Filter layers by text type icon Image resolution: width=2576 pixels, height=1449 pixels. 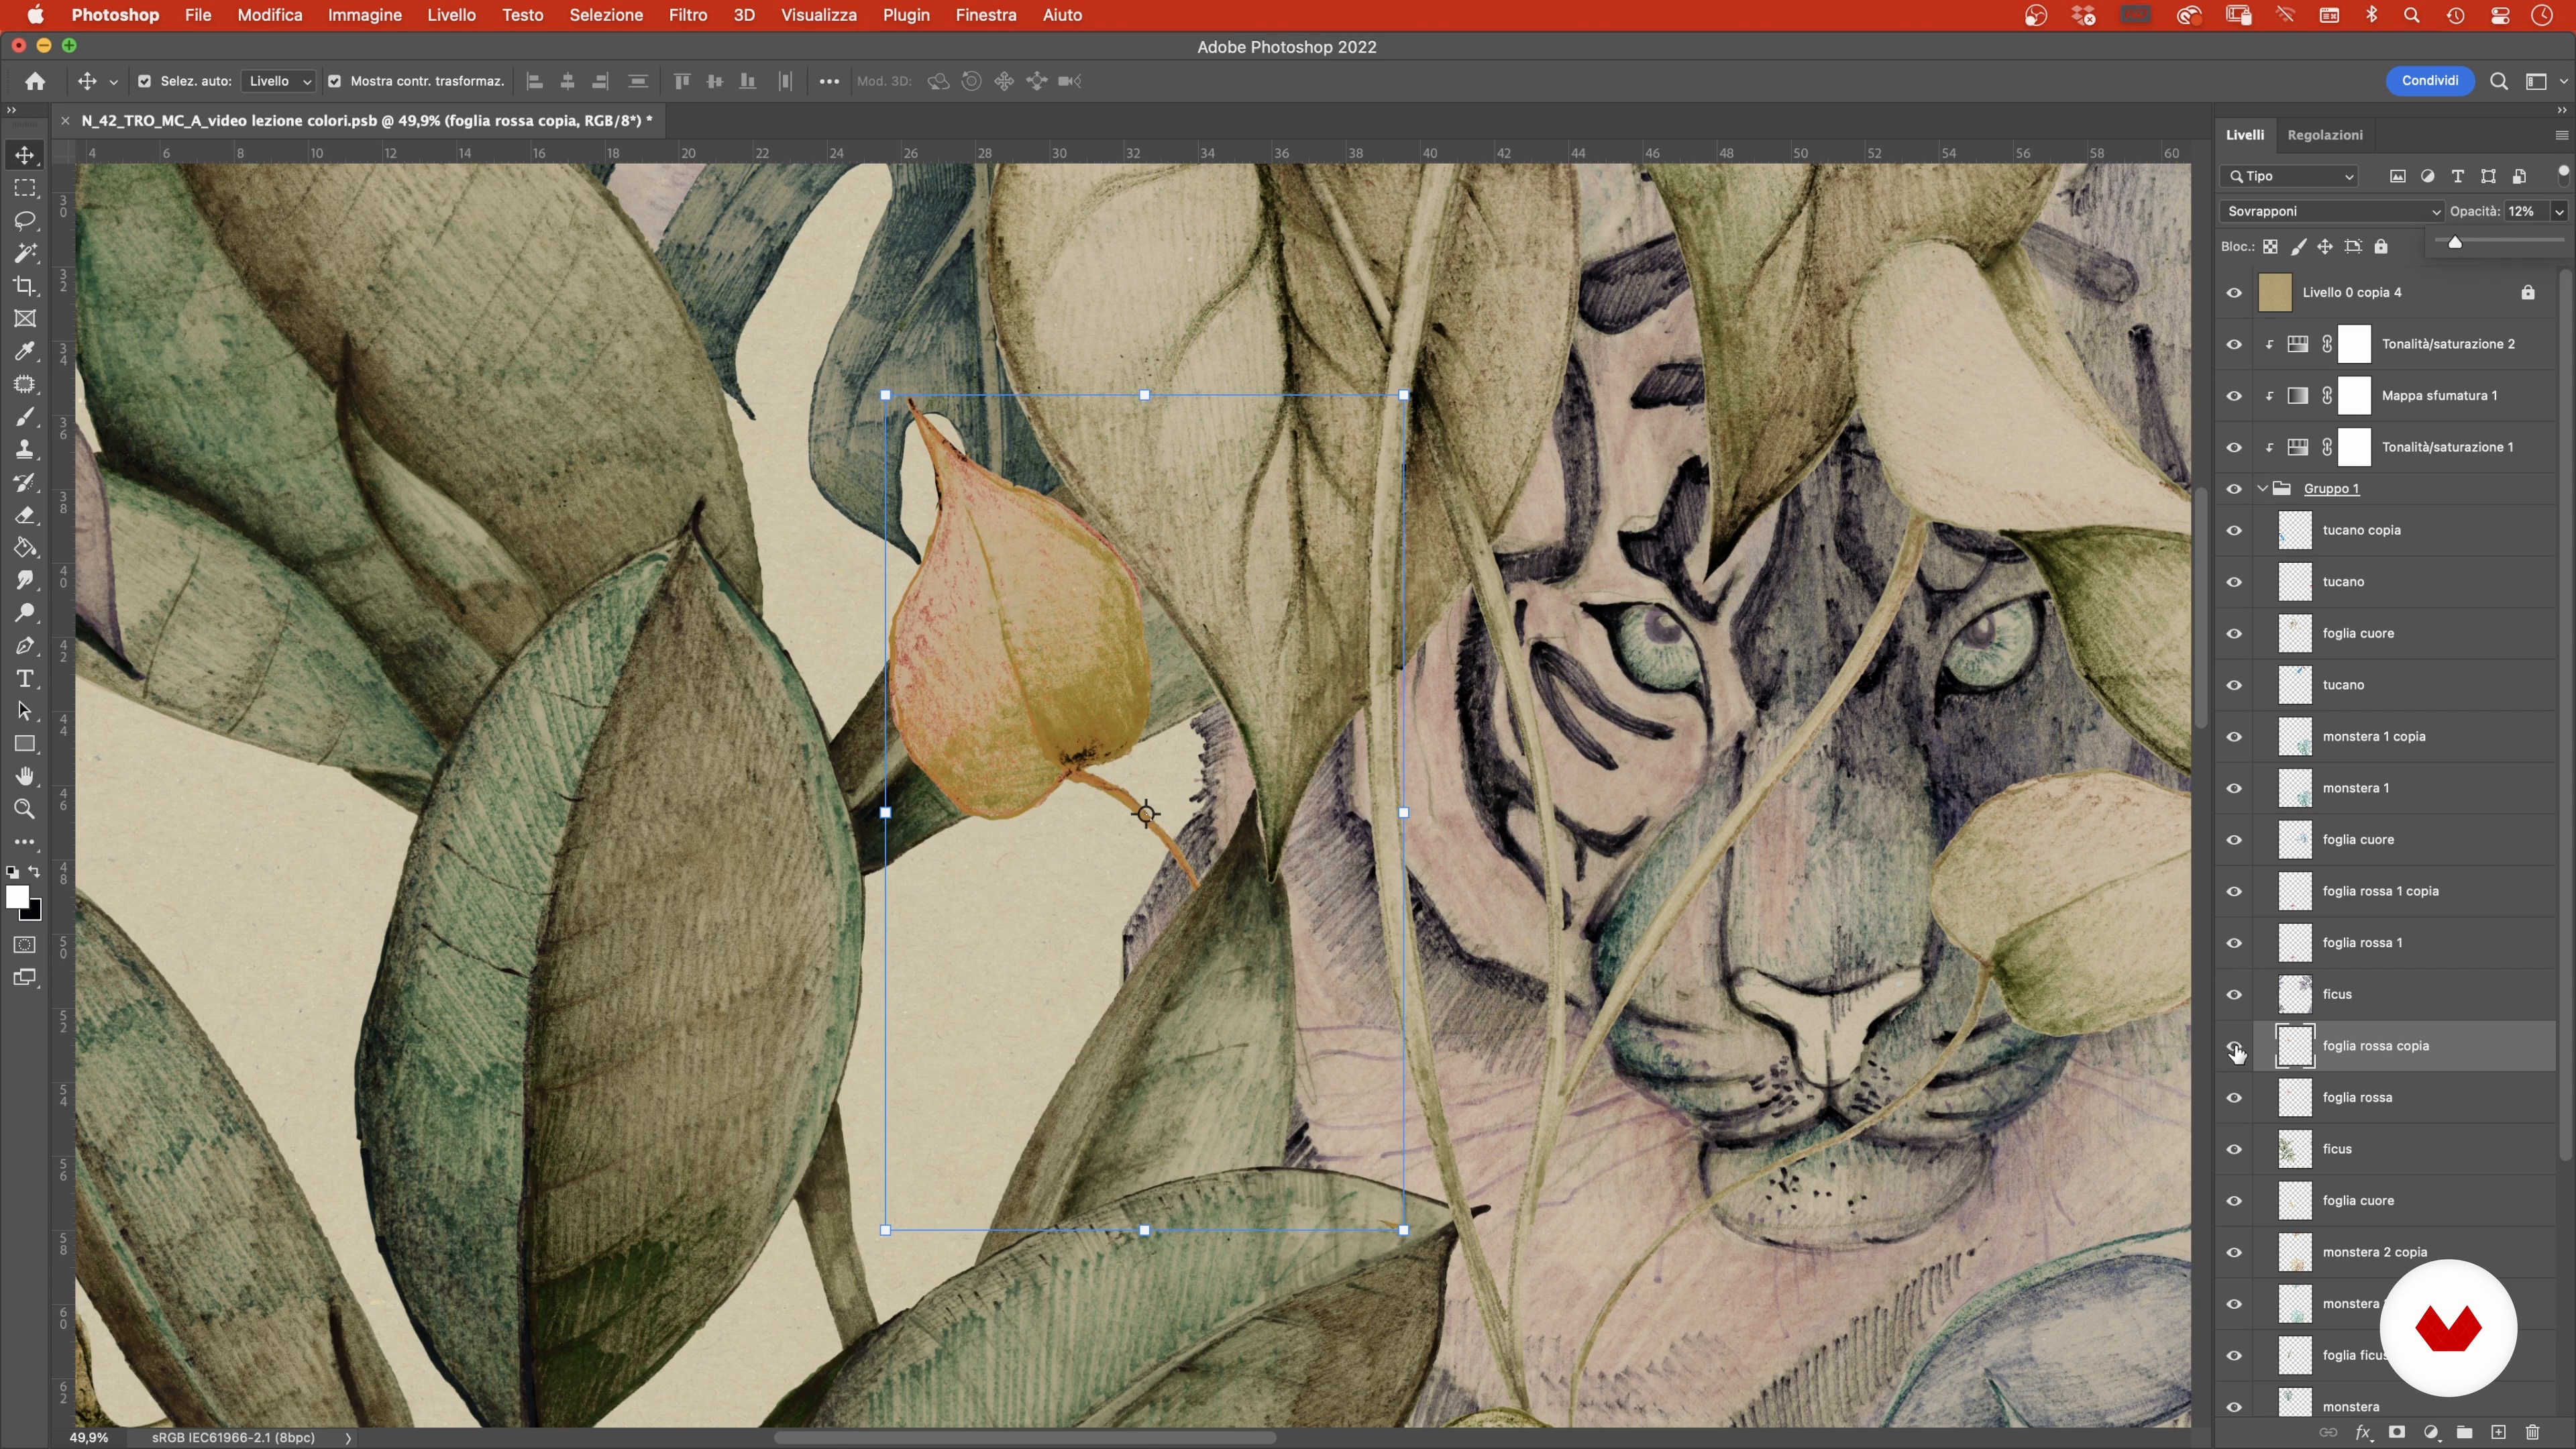pos(2458,176)
